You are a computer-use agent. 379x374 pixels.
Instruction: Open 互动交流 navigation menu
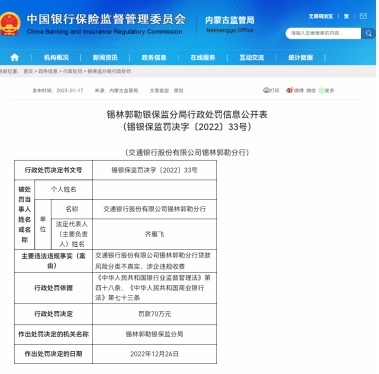(x=252, y=57)
